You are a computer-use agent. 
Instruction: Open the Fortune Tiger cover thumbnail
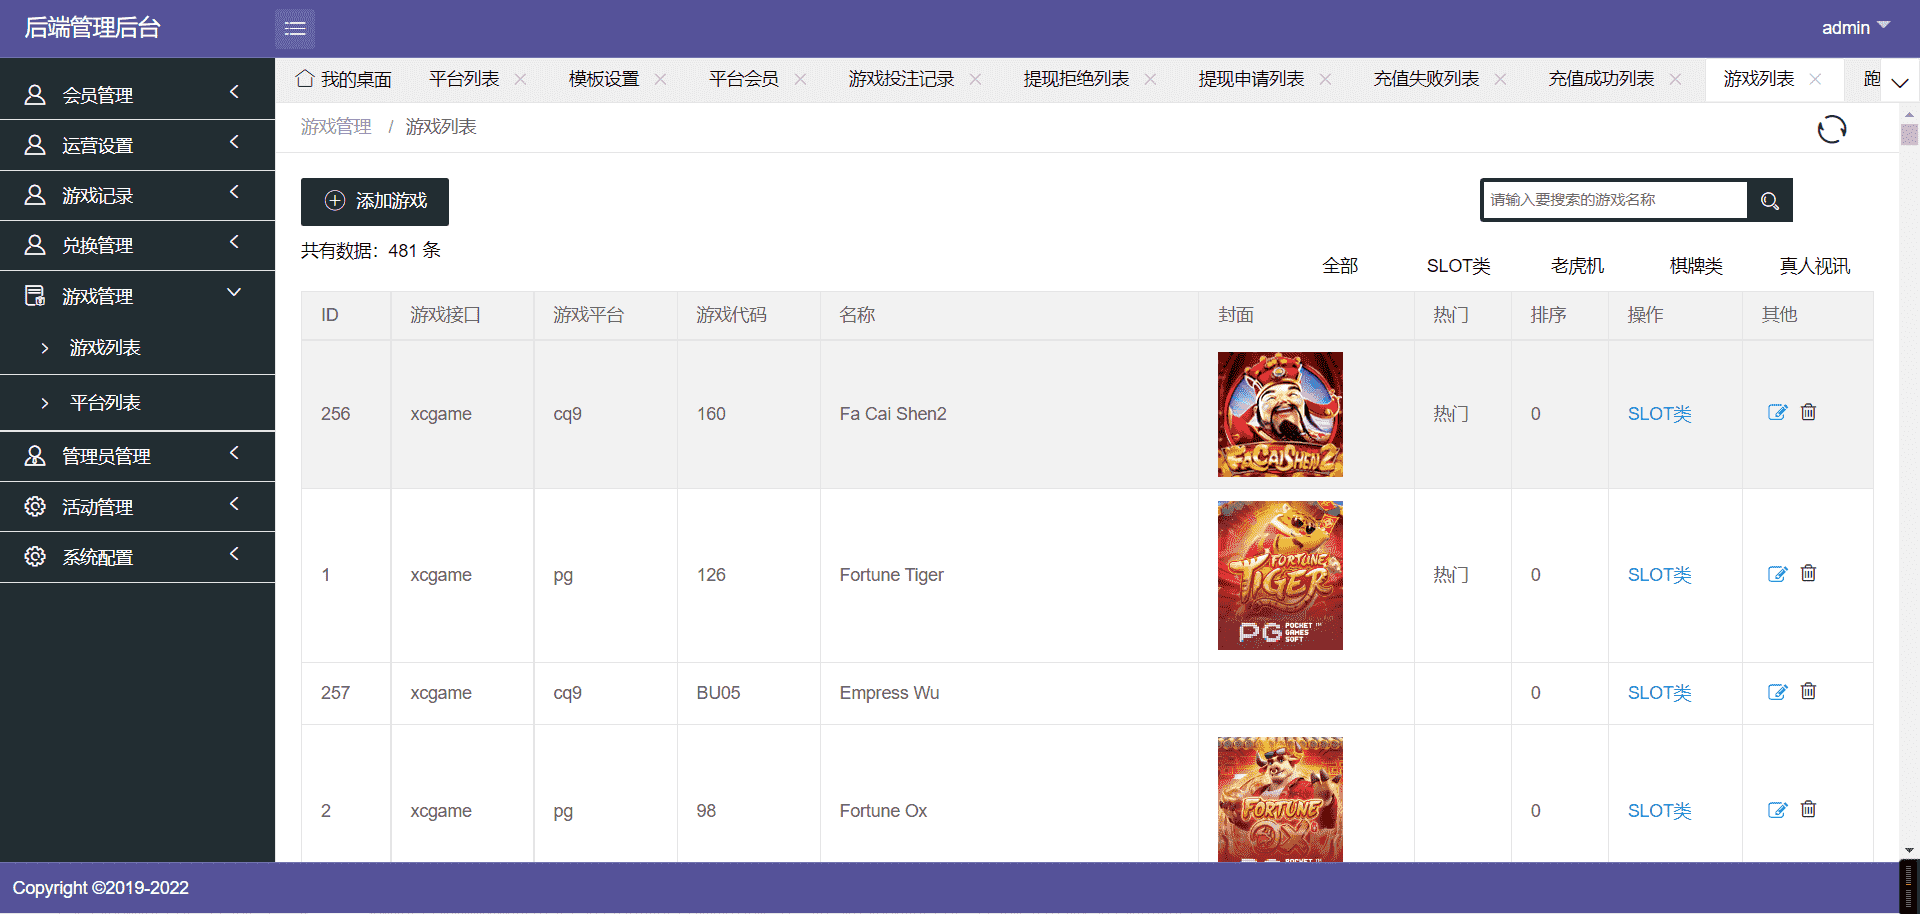pyautogui.click(x=1280, y=575)
